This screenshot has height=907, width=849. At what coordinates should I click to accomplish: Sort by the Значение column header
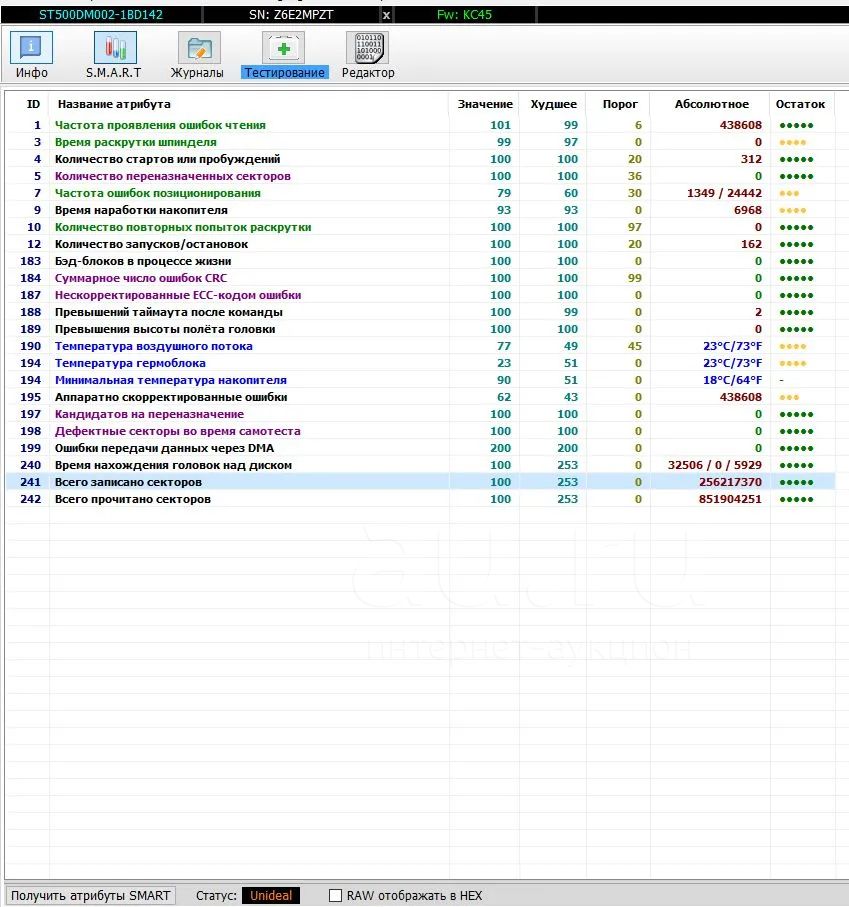485,104
